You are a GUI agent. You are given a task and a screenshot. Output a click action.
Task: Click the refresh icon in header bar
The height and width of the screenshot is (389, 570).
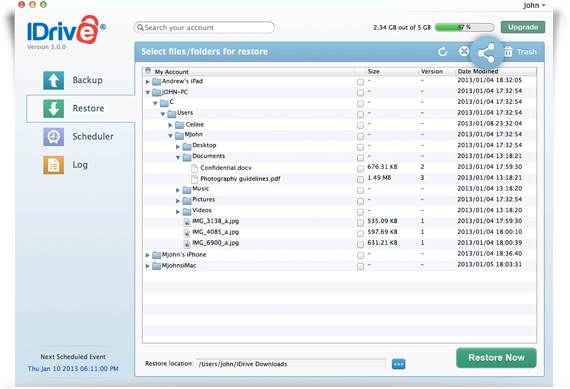(x=442, y=52)
